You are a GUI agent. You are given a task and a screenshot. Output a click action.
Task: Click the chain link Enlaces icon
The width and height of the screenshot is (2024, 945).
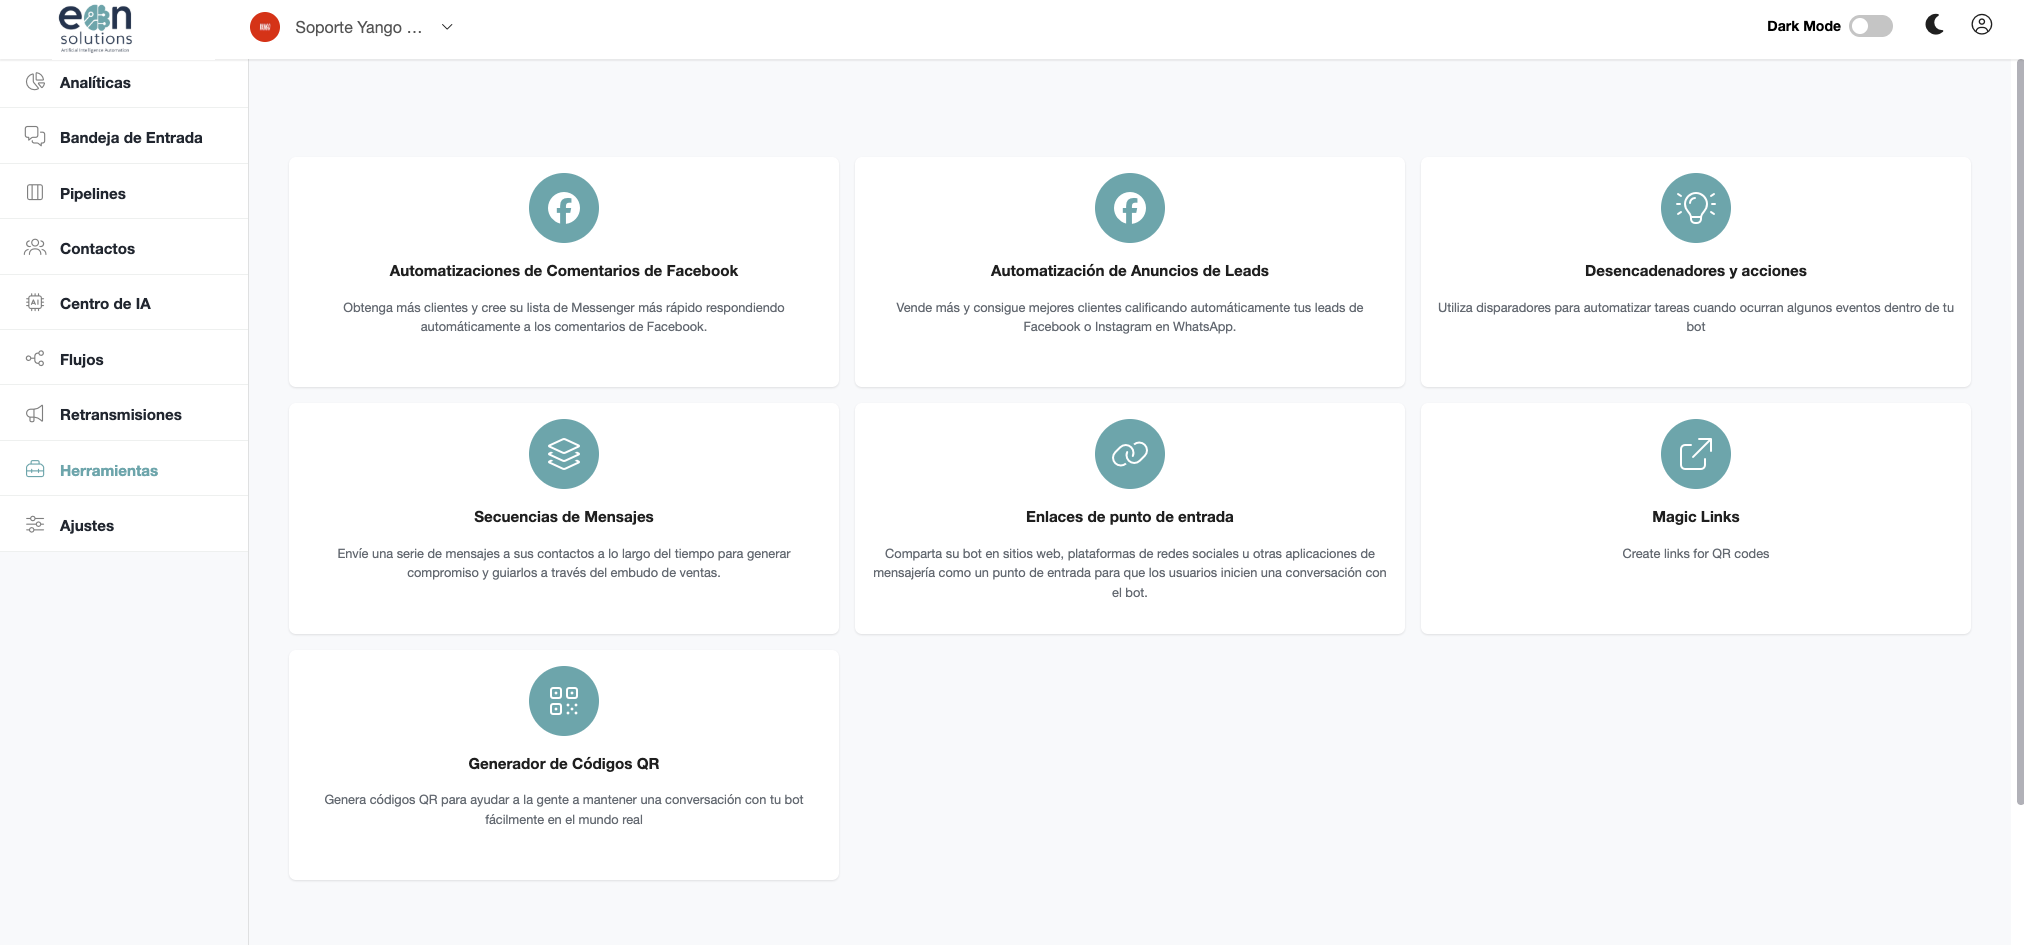(1130, 454)
